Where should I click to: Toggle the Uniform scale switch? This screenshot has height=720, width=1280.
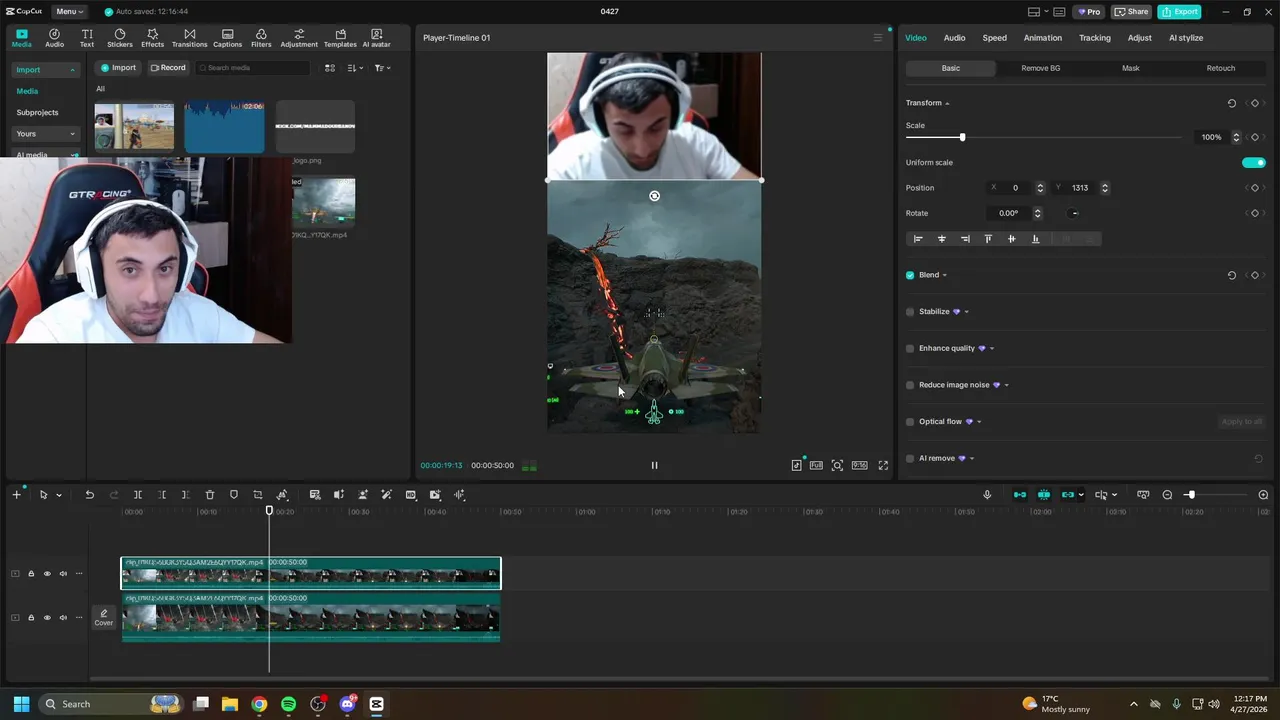1254,163
